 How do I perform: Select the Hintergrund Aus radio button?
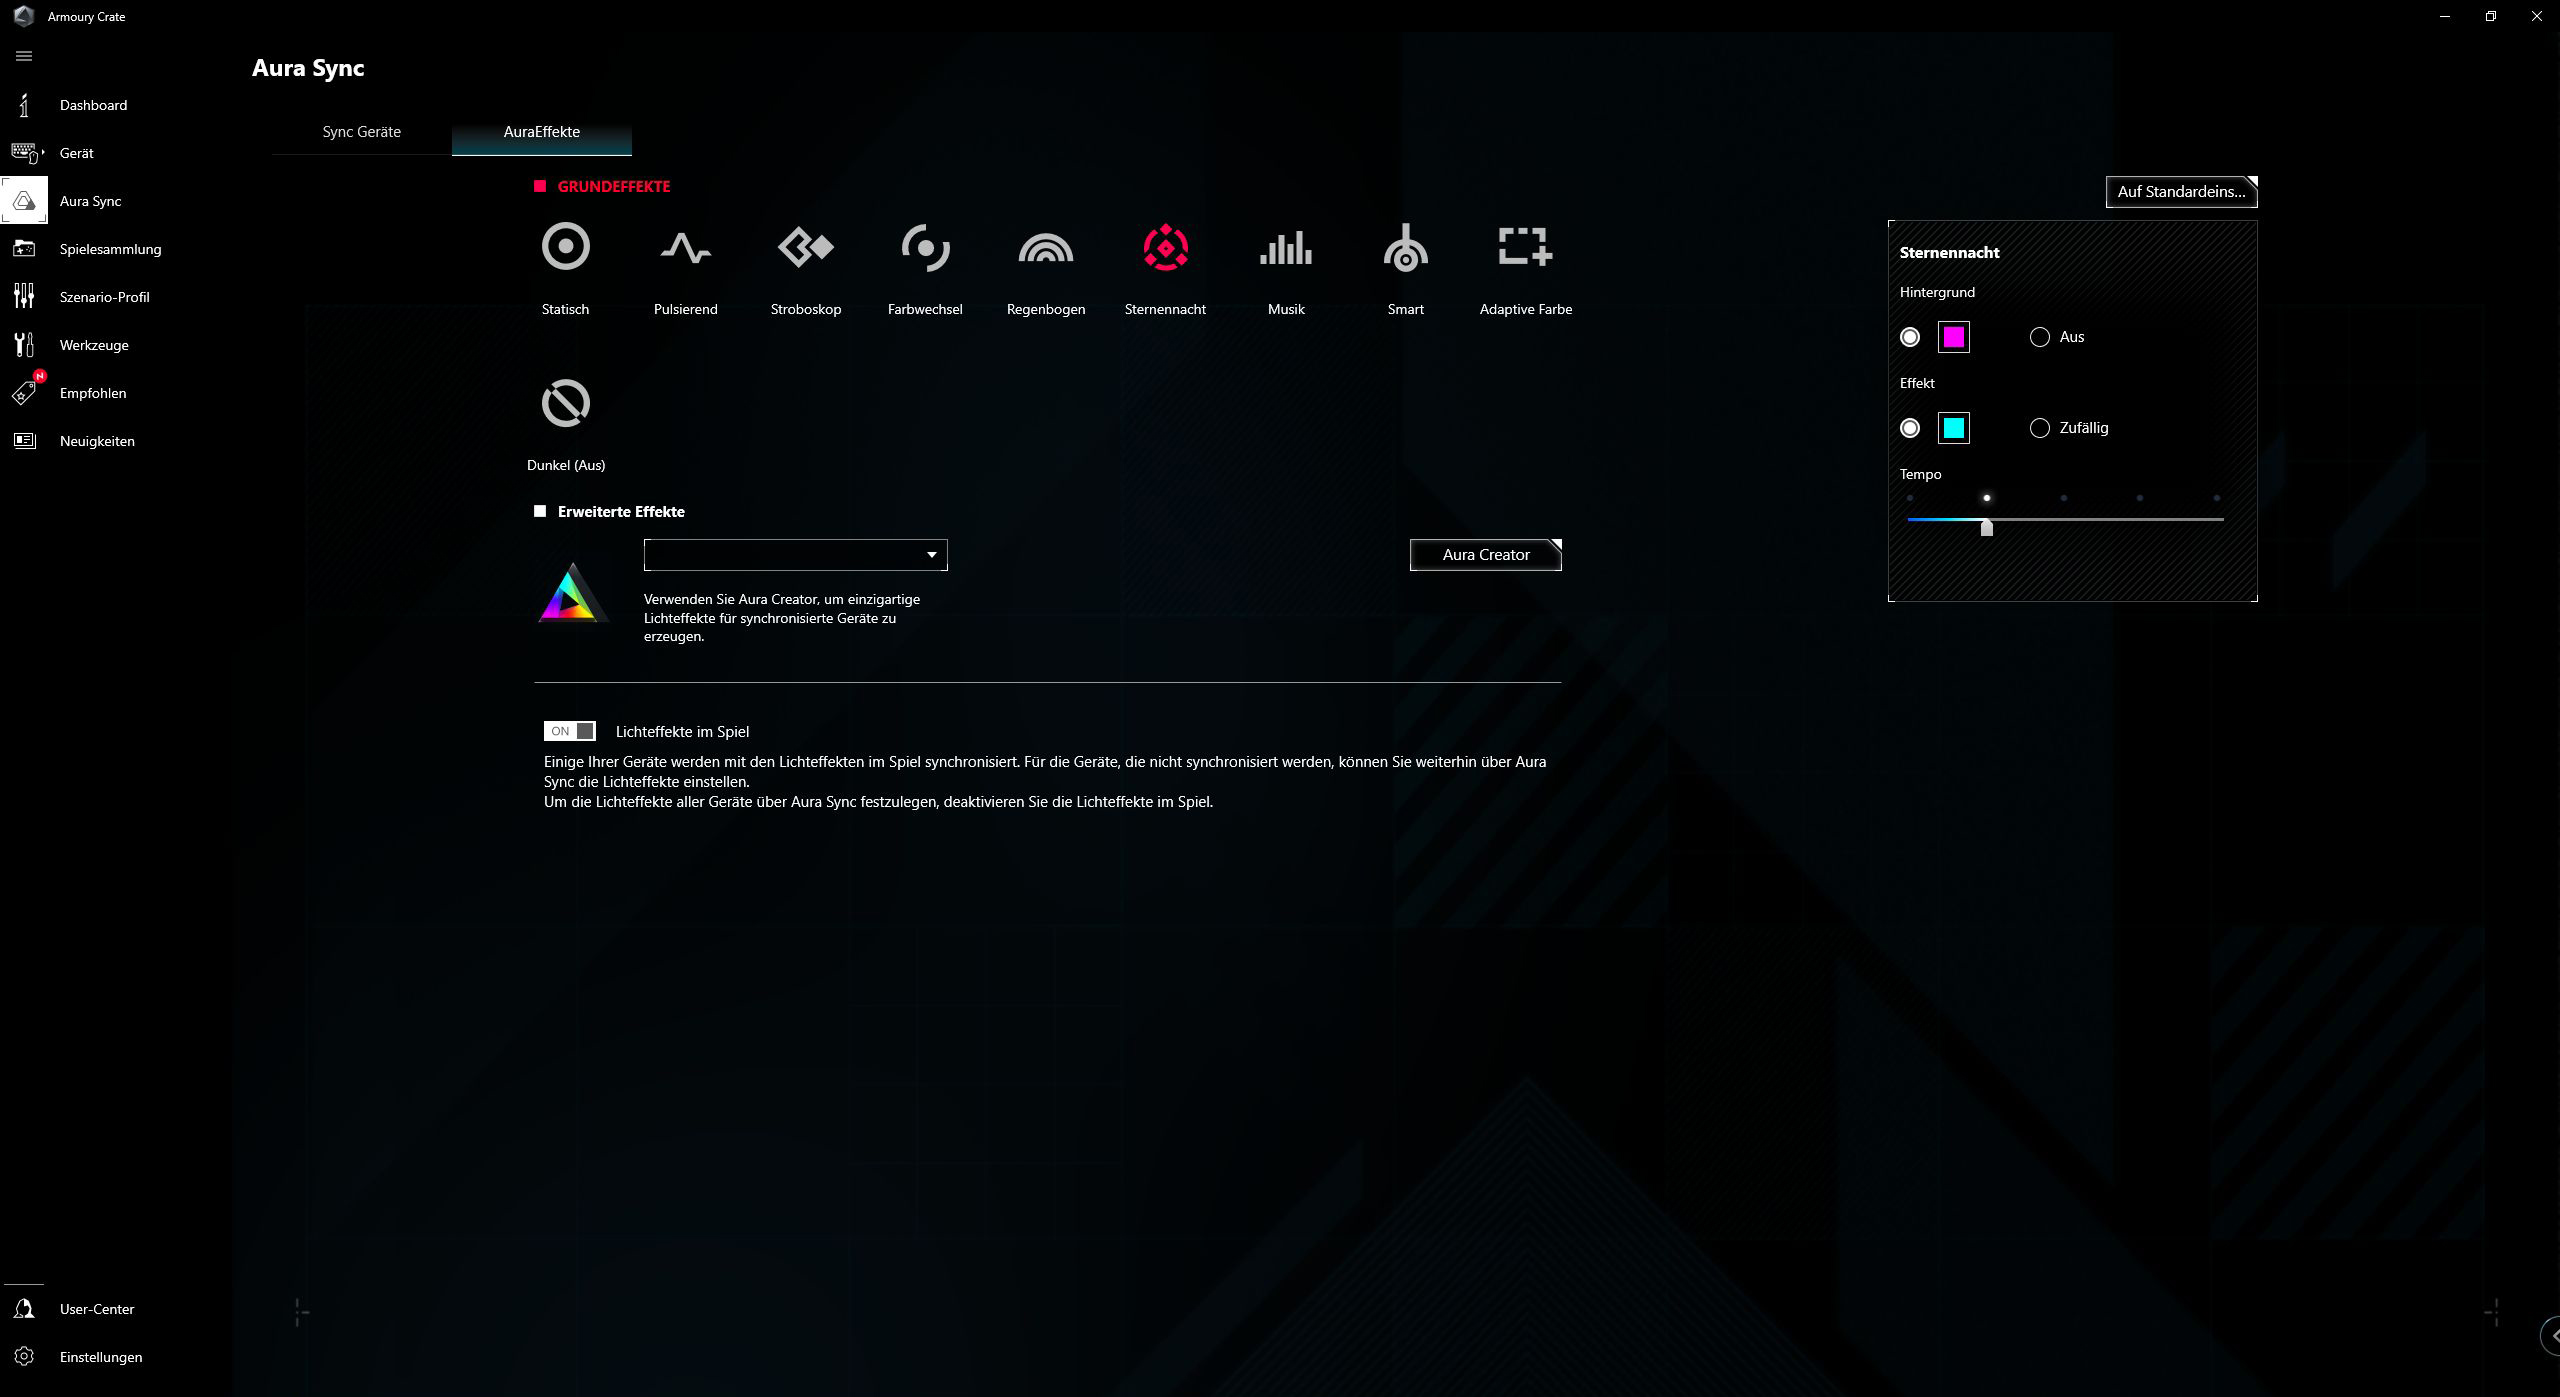point(2040,337)
